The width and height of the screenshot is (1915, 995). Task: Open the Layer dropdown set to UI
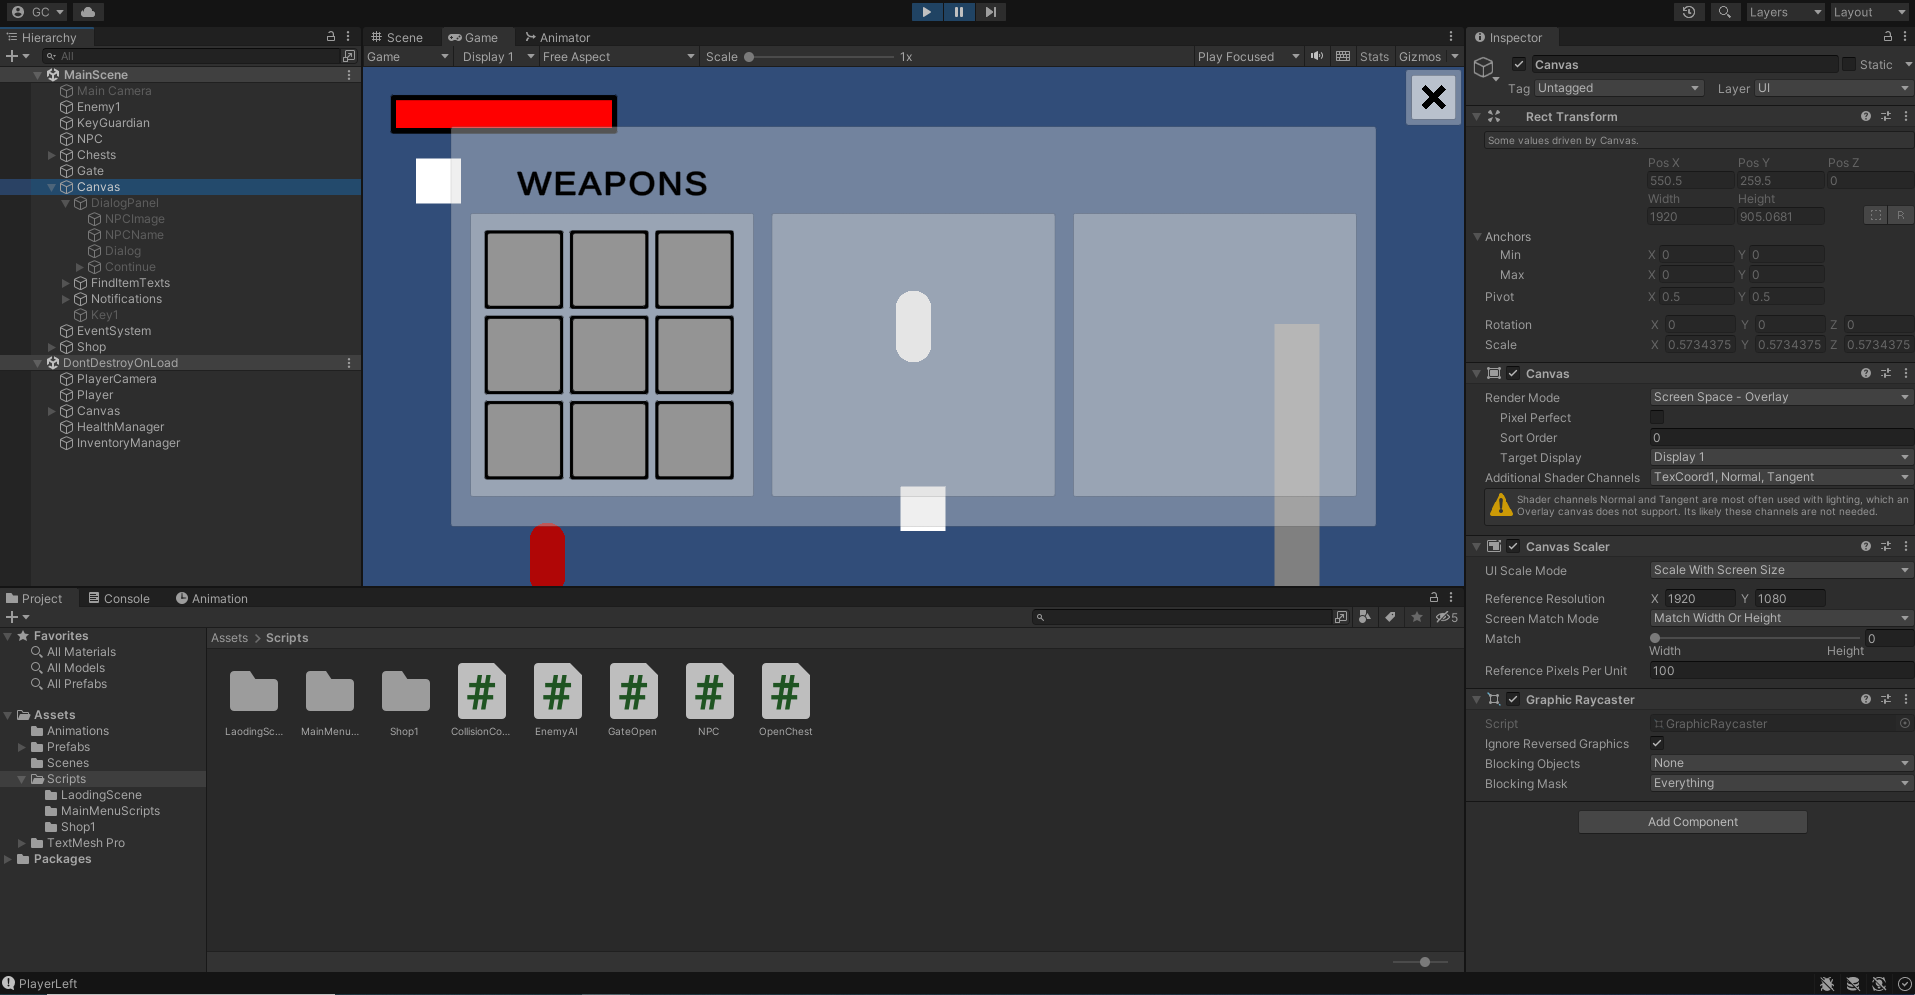pos(1833,88)
